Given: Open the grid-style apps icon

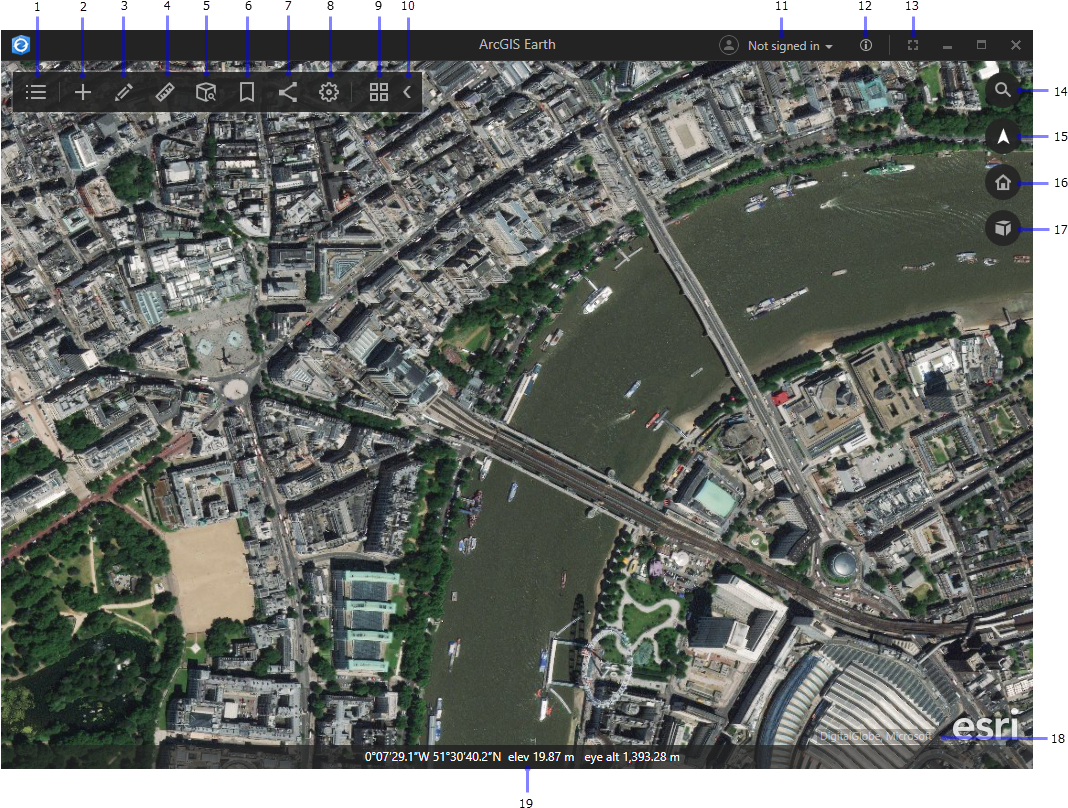Looking at the screenshot, I should tap(379, 93).
